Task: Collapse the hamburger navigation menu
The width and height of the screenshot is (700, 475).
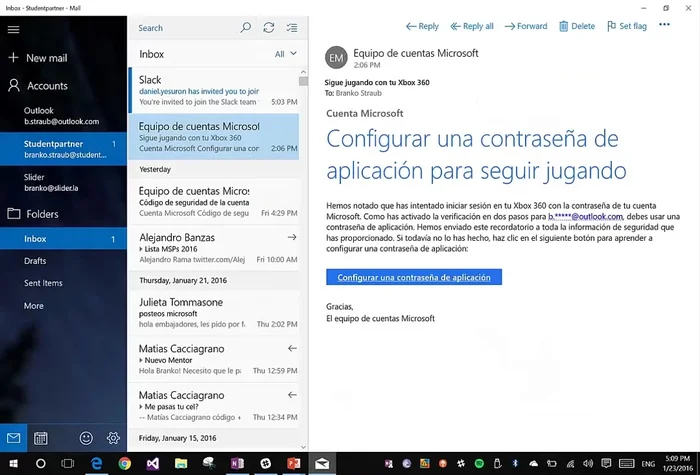Action: pyautogui.click(x=13, y=29)
